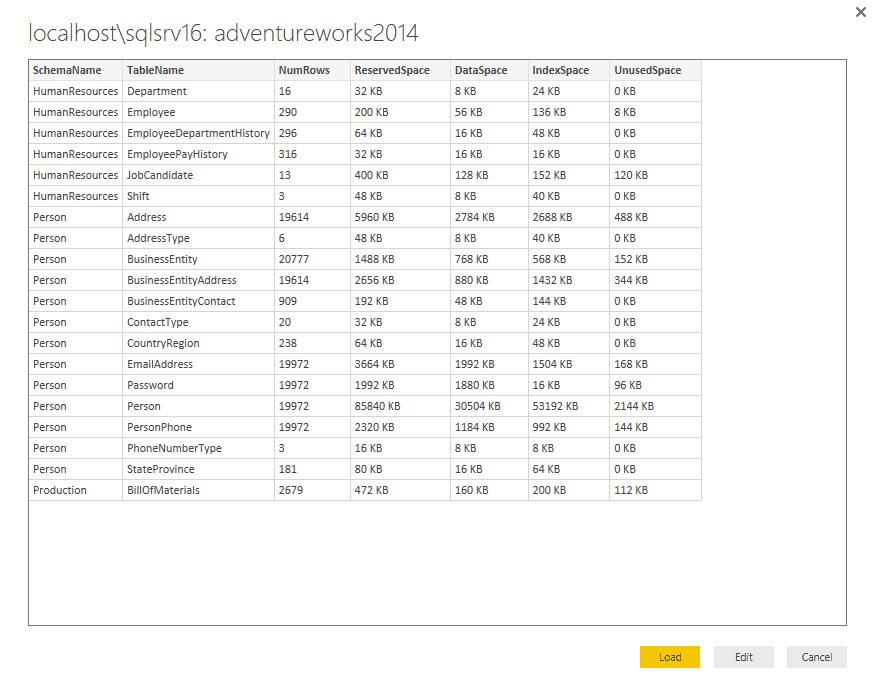The height and width of the screenshot is (693, 877).
Task: Click the 20777 row count cell
Action: tap(313, 259)
